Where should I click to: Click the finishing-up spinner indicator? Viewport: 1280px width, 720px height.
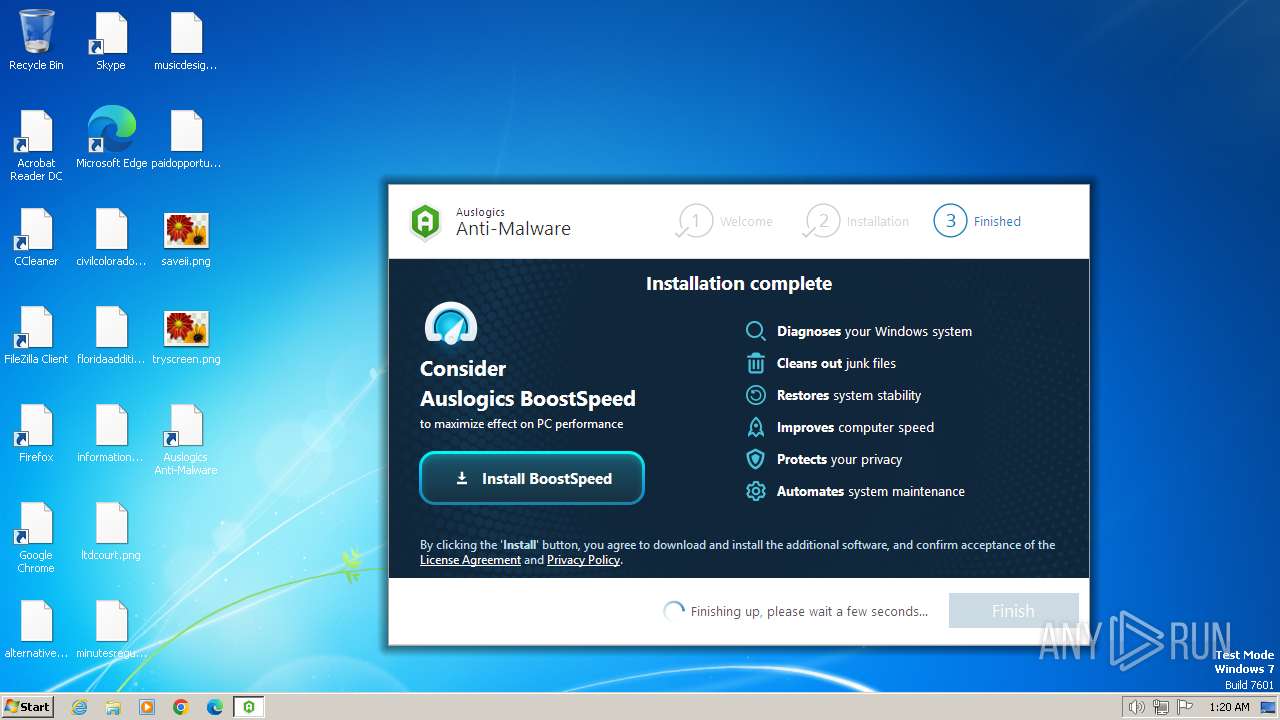click(x=675, y=611)
